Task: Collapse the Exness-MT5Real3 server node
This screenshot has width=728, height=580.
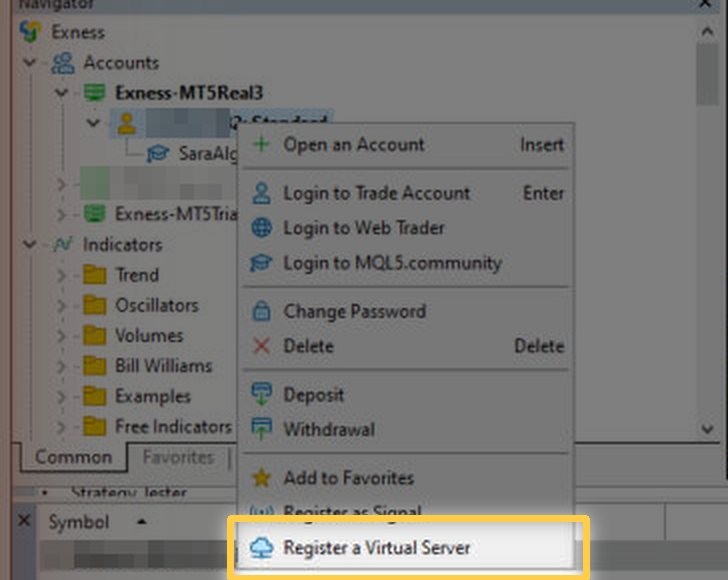Action: (x=61, y=92)
